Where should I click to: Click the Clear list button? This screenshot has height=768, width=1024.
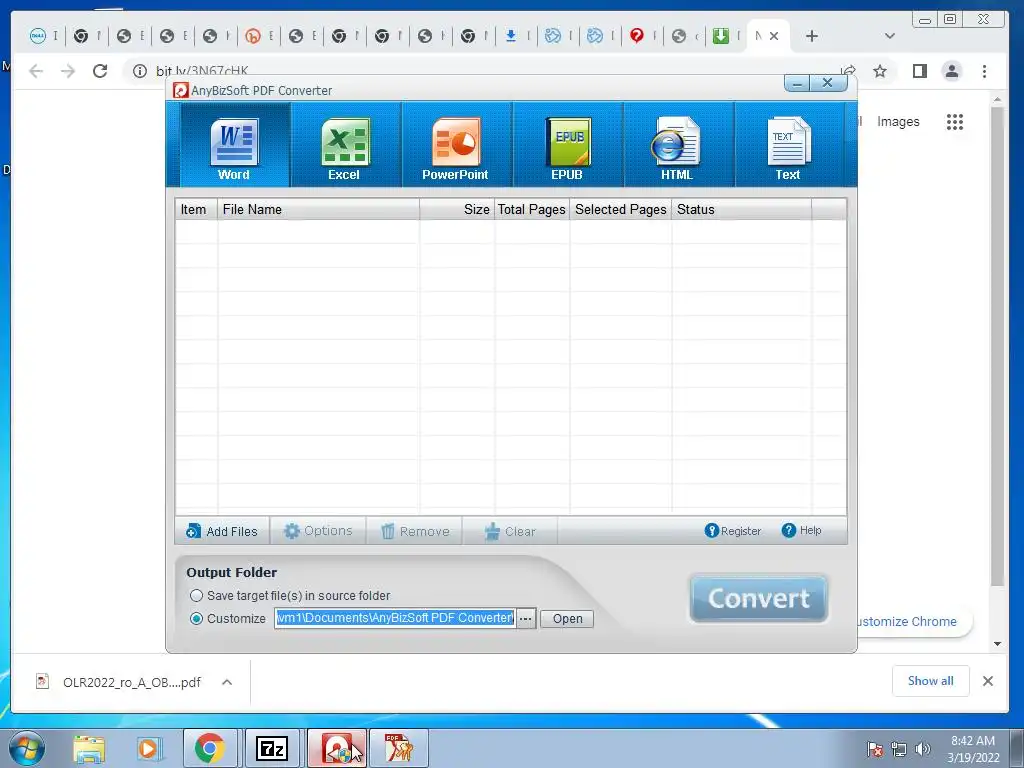coord(510,531)
